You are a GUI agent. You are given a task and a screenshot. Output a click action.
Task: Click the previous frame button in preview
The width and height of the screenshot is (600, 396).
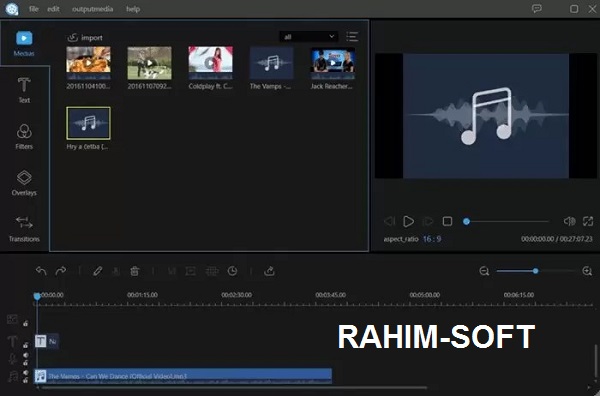point(389,221)
